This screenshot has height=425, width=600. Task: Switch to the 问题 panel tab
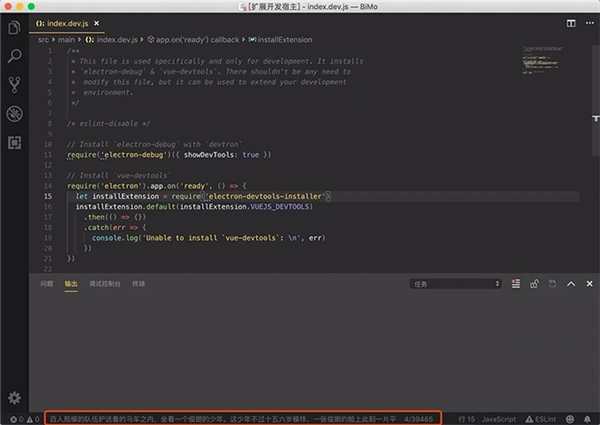46,284
